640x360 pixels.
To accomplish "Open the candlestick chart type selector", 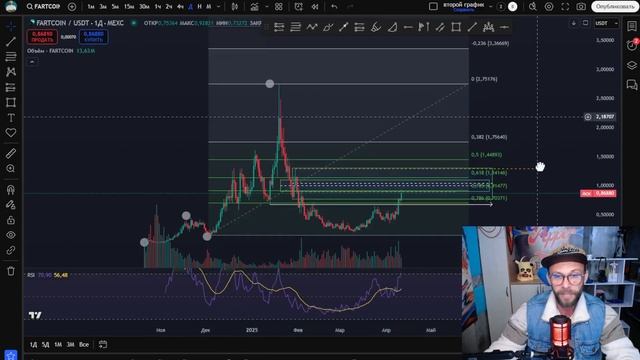I will (235, 7).
